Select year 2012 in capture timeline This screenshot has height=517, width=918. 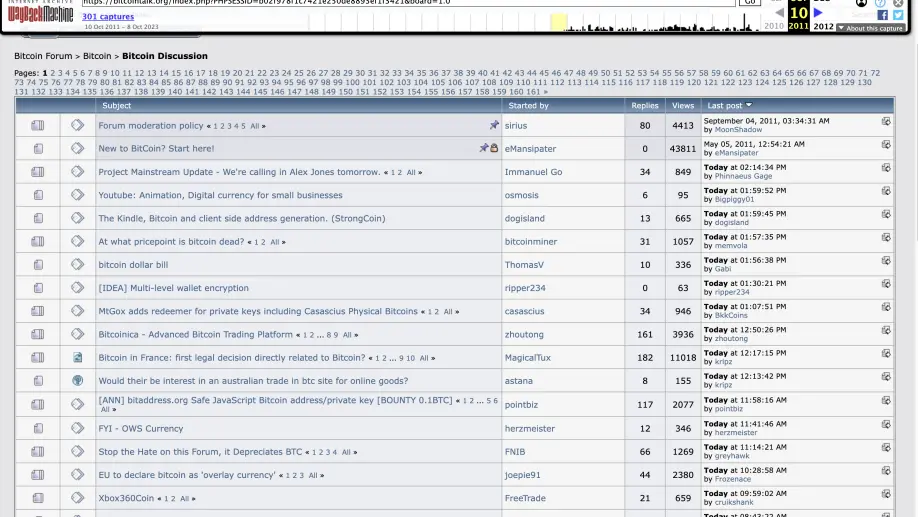pos(823,26)
